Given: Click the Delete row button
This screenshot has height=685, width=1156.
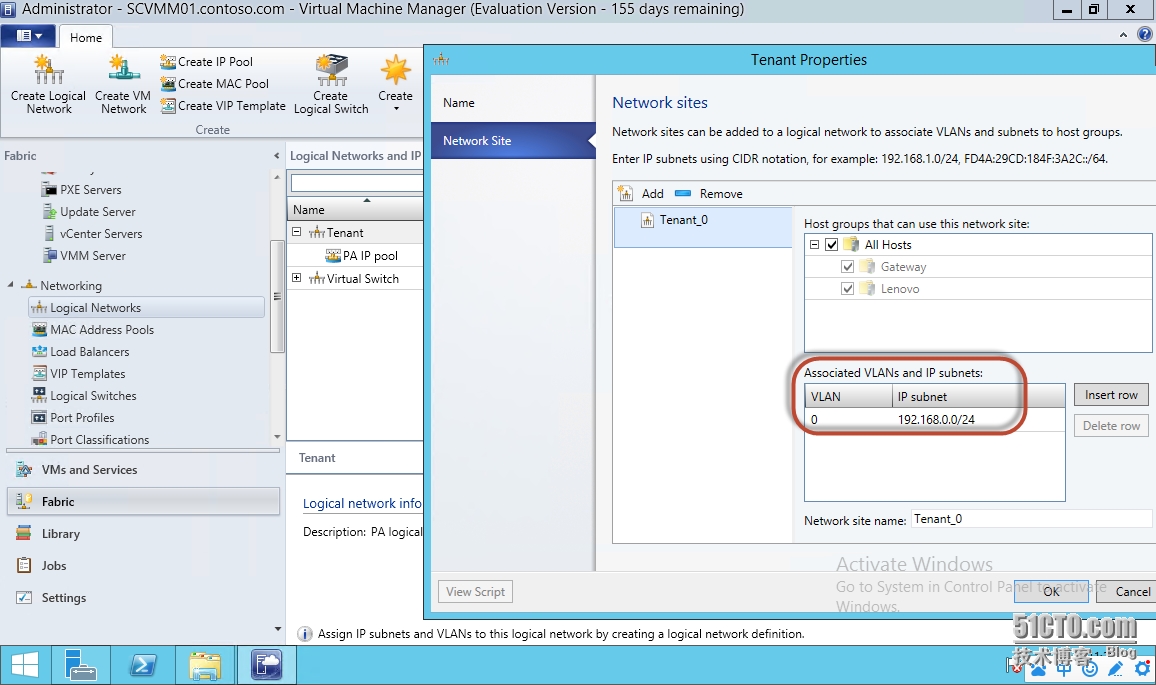Looking at the screenshot, I should point(1111,426).
